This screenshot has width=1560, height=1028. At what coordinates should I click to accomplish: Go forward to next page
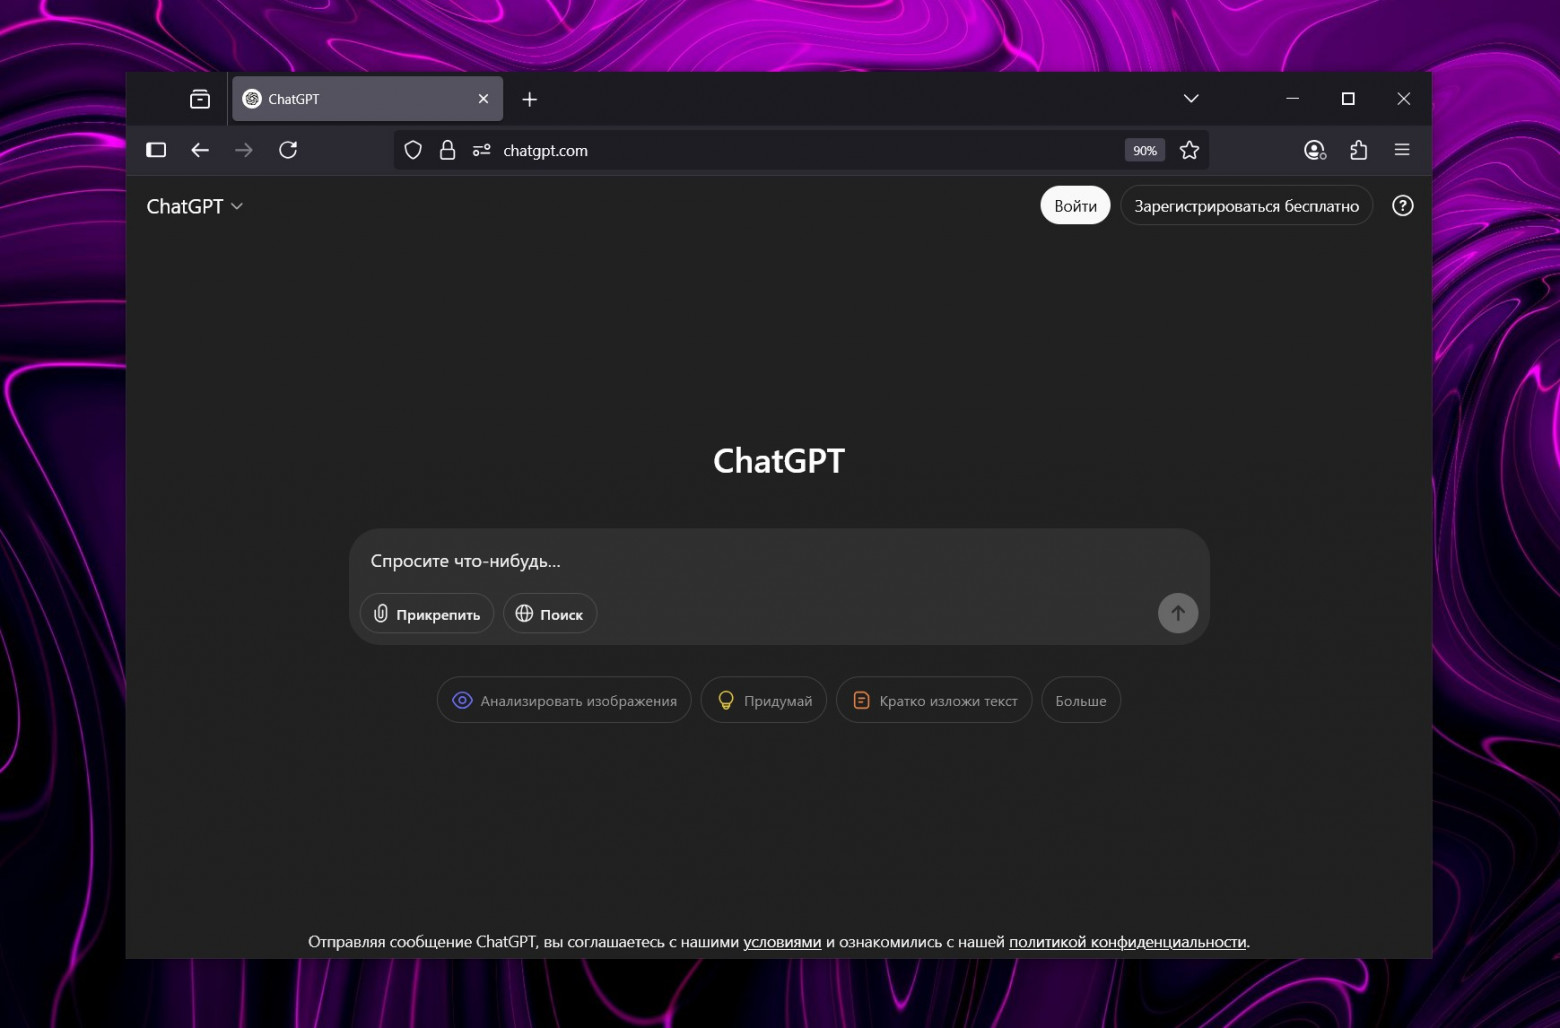coord(244,150)
